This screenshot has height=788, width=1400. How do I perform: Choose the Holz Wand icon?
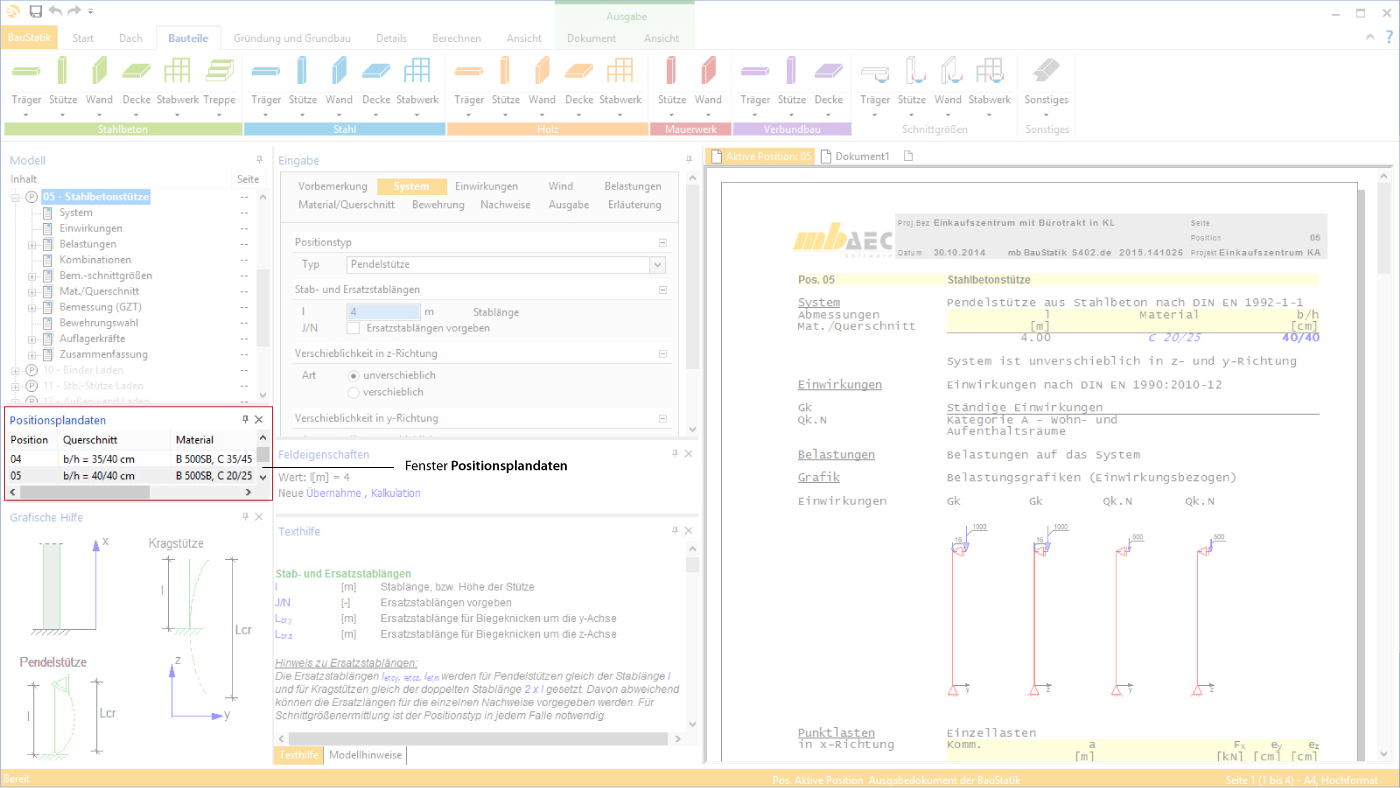click(542, 70)
